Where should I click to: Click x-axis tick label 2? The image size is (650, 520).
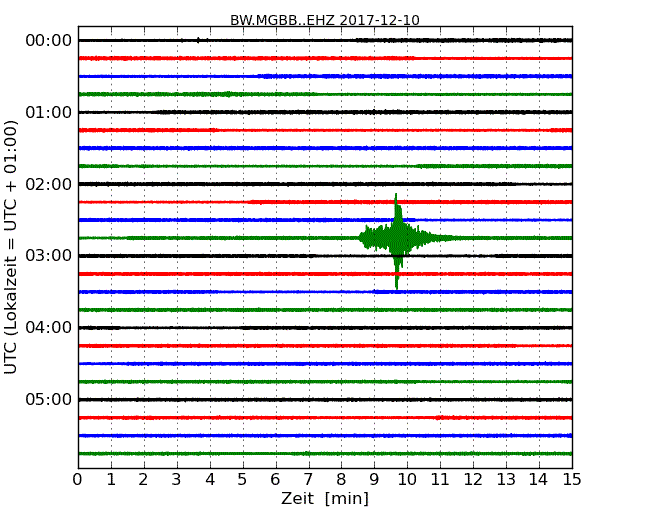[143, 479]
